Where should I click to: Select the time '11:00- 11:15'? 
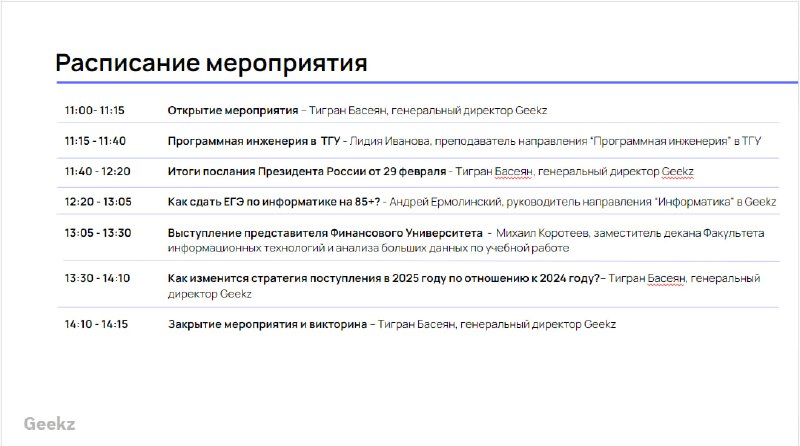[94, 110]
